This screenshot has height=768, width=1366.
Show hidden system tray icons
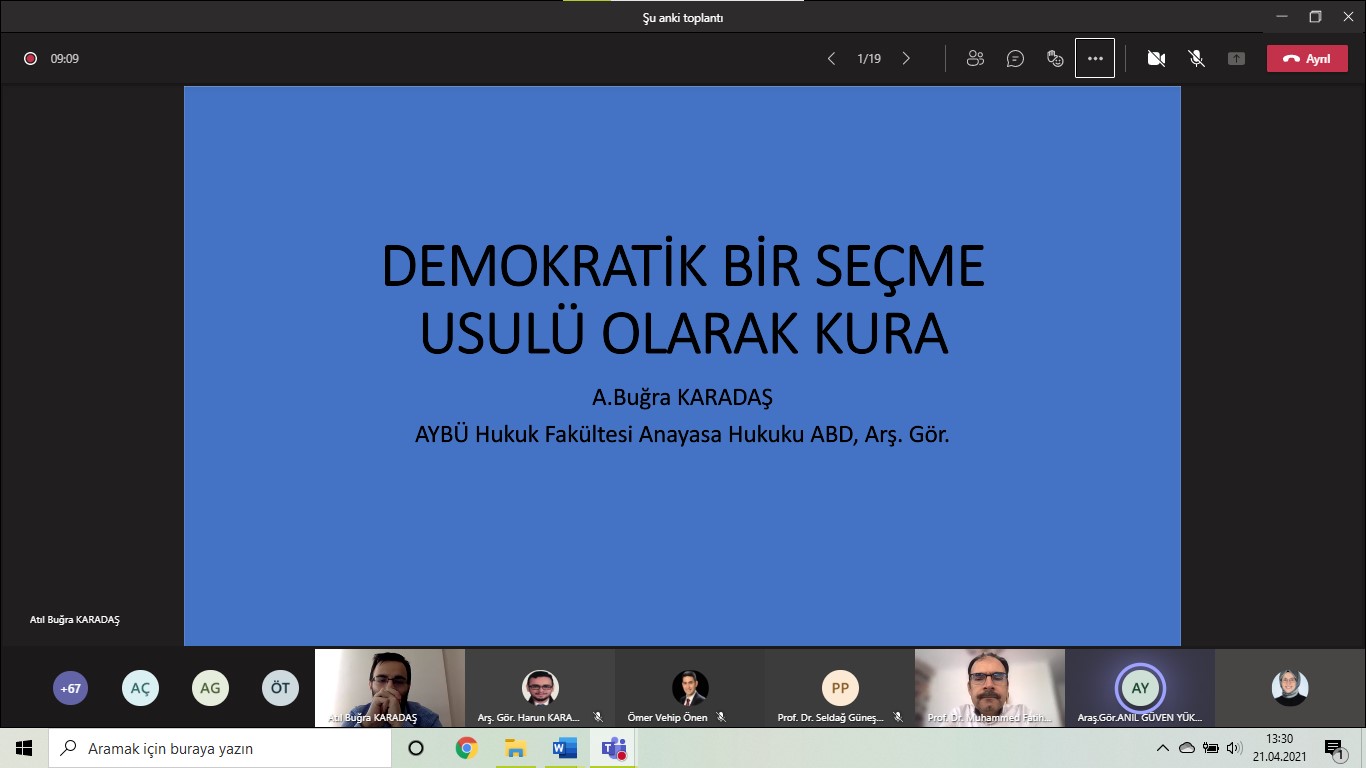point(1163,748)
